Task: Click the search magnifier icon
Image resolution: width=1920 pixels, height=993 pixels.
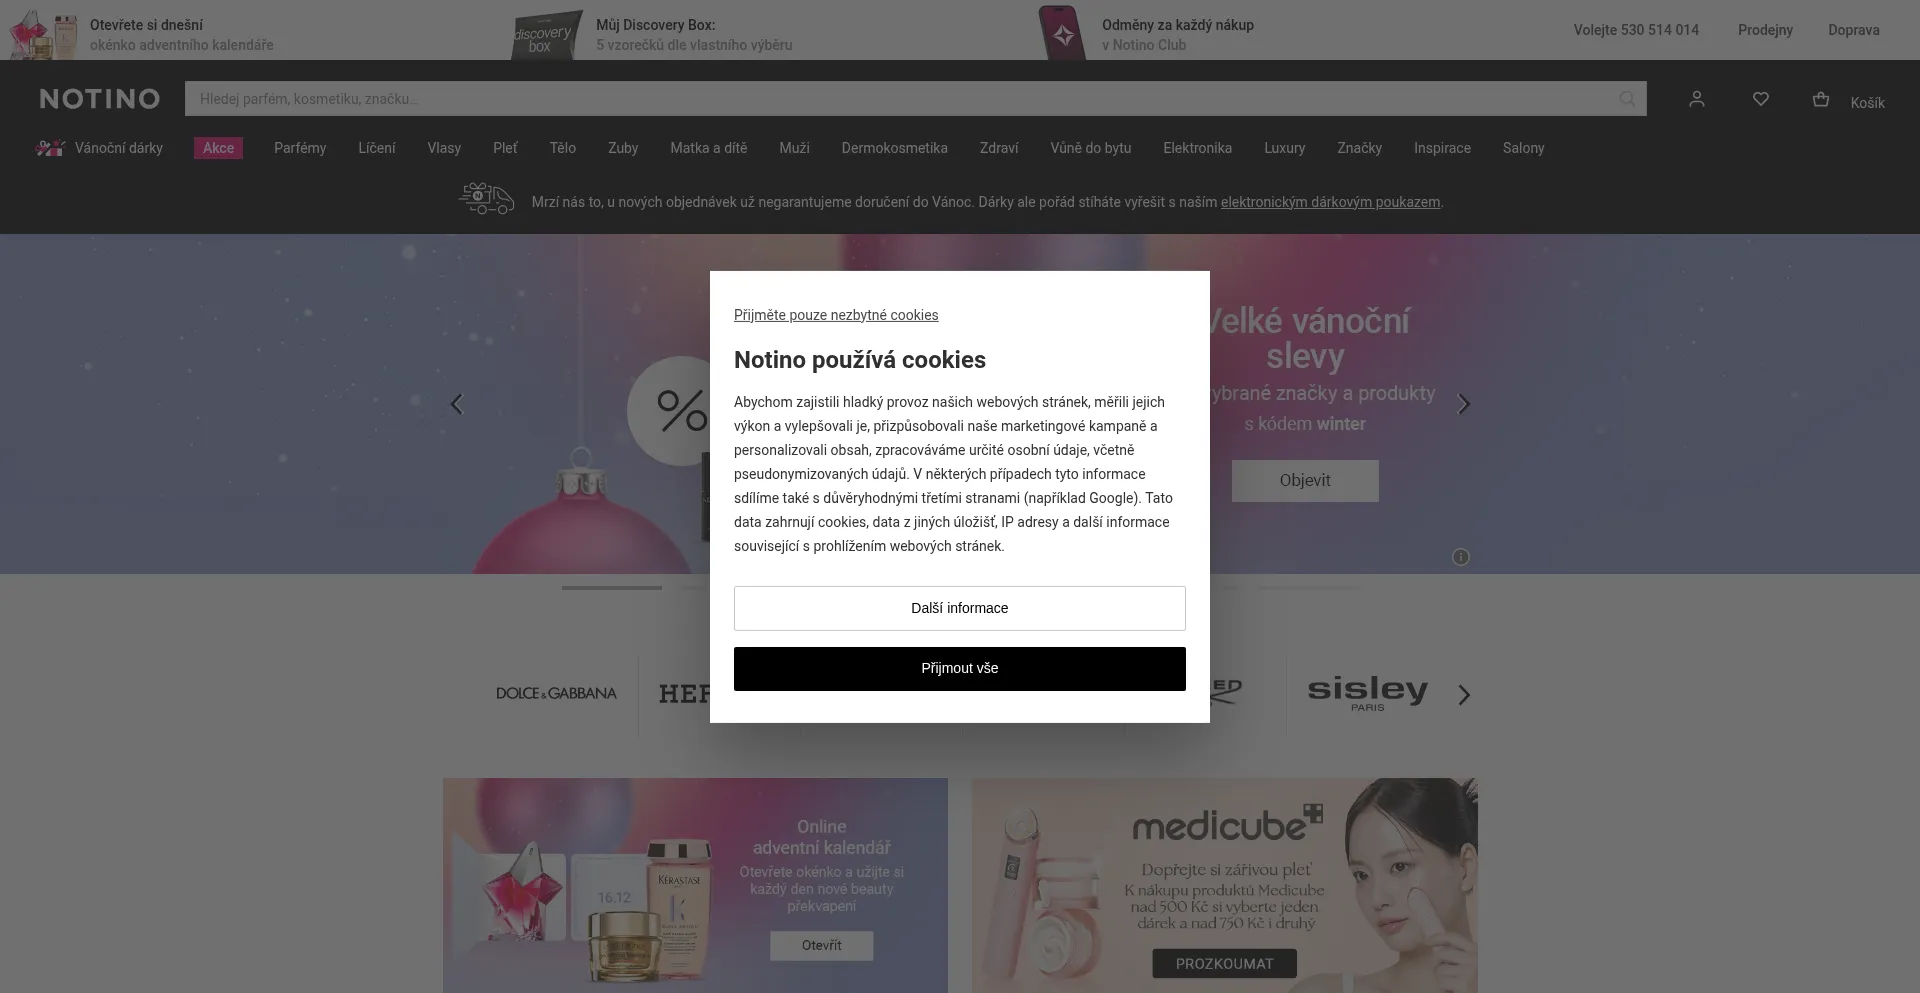Action: point(1627,99)
